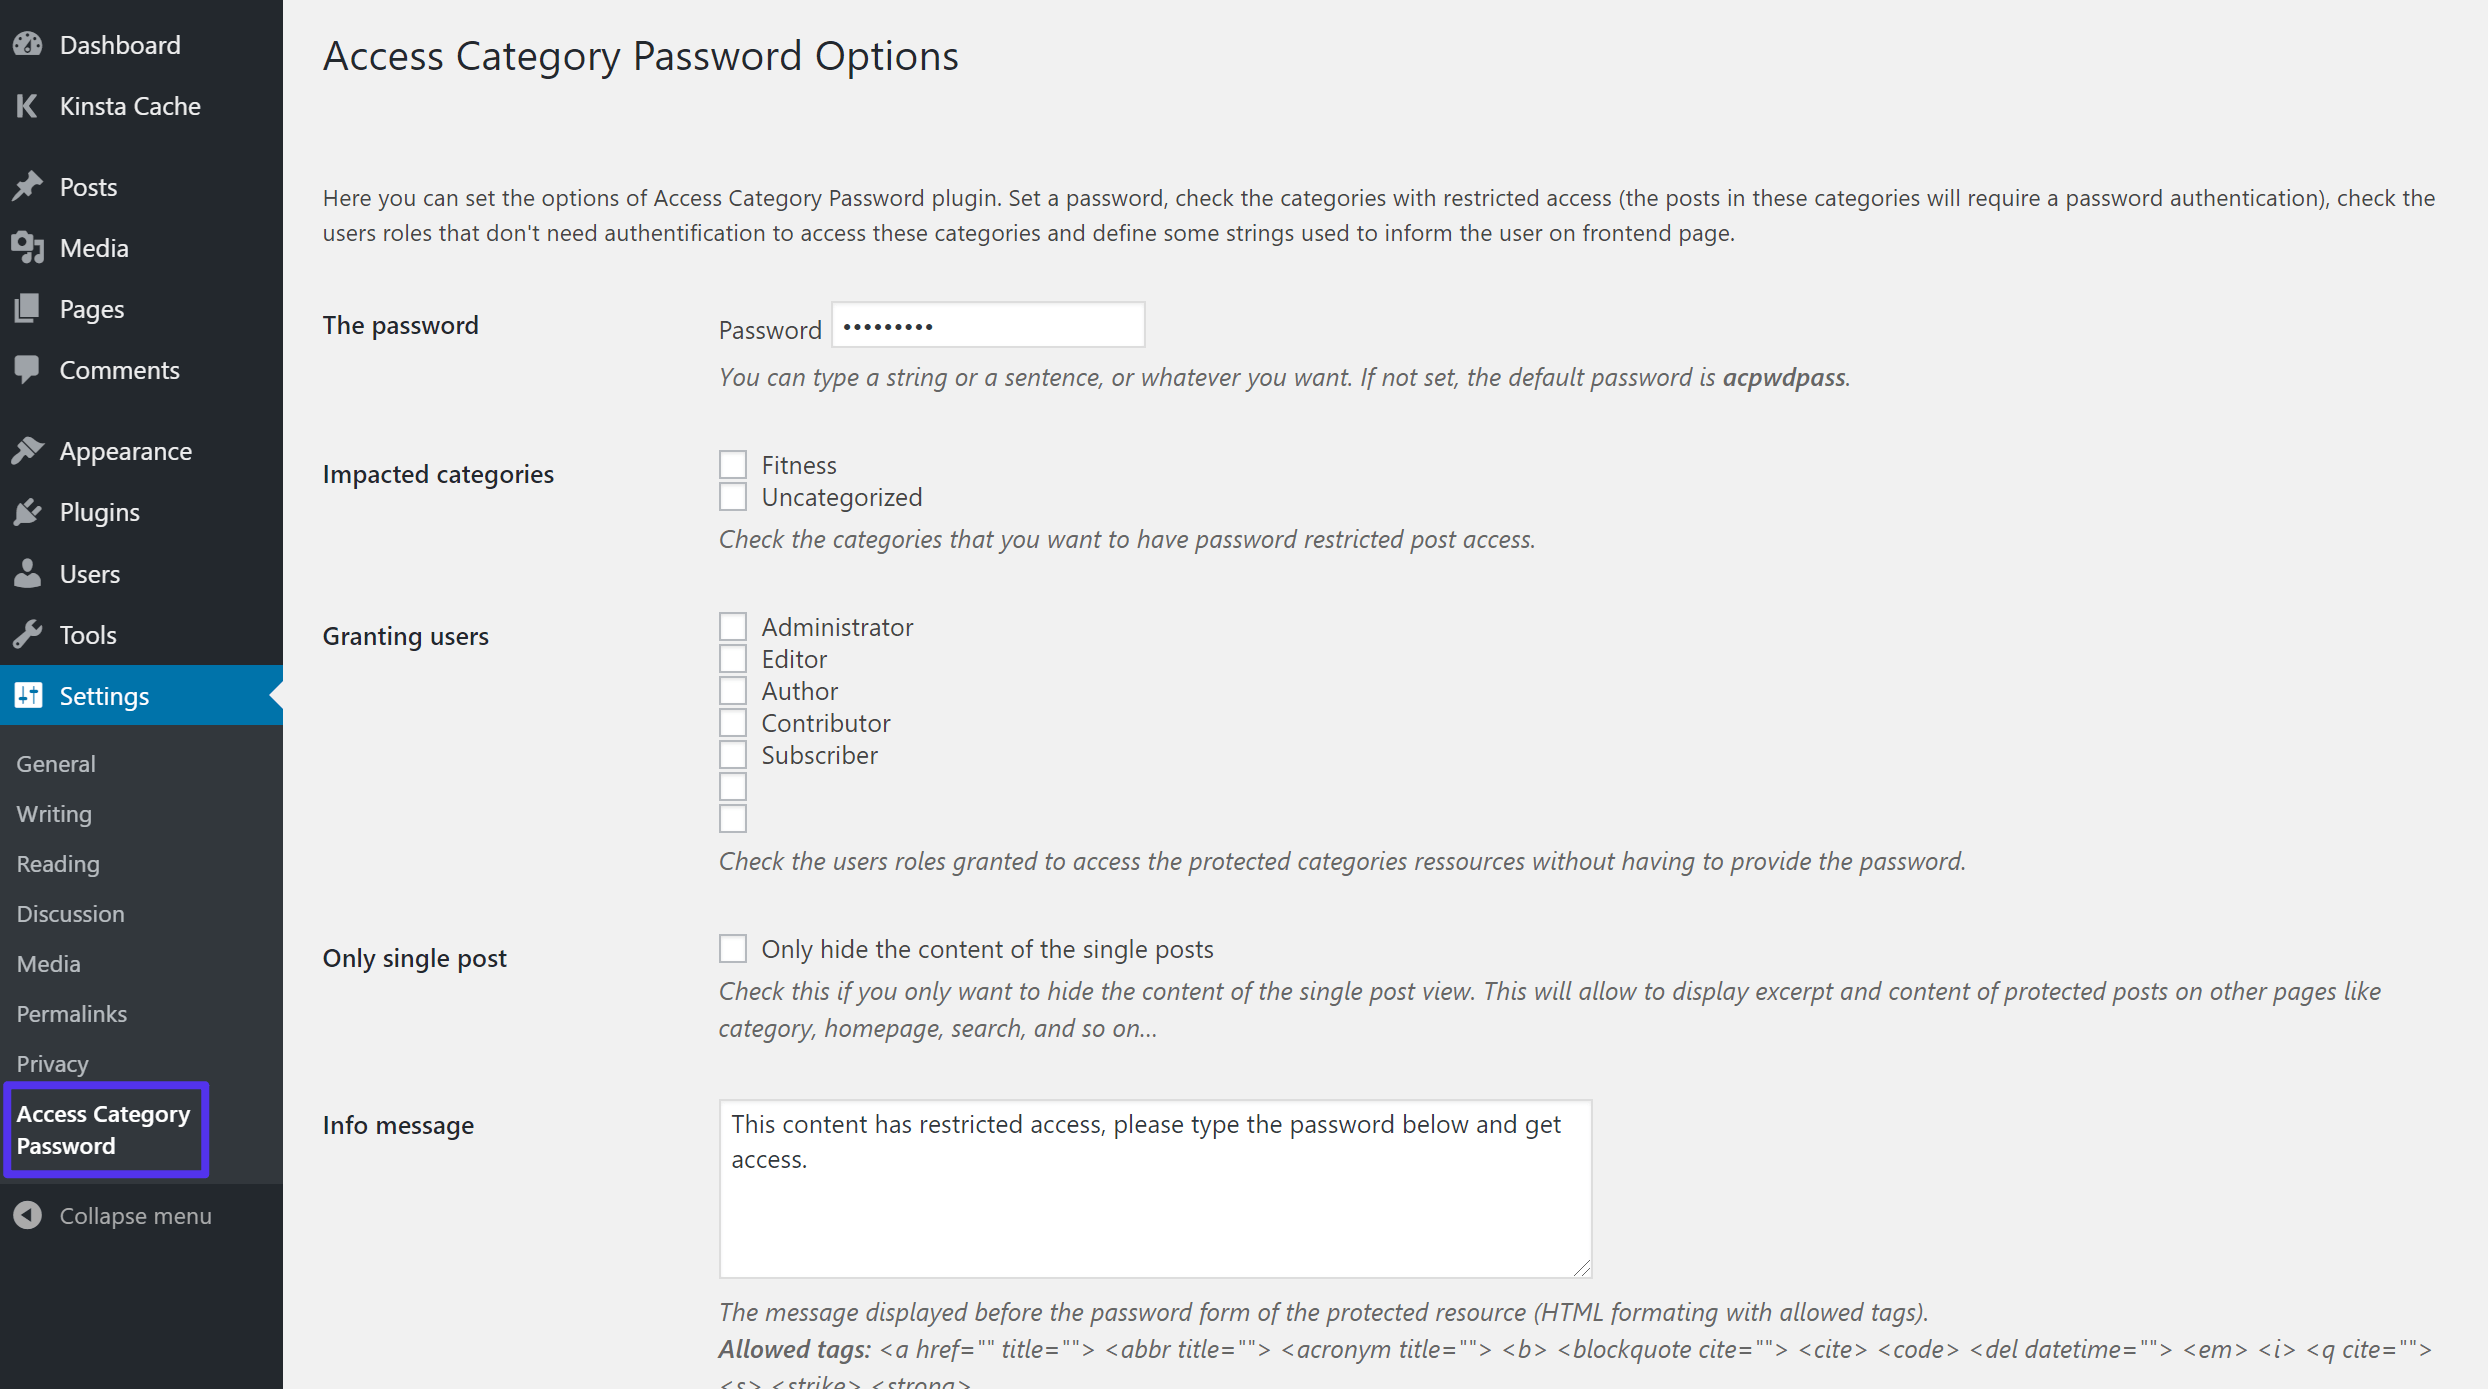Click the password input field

coord(988,325)
